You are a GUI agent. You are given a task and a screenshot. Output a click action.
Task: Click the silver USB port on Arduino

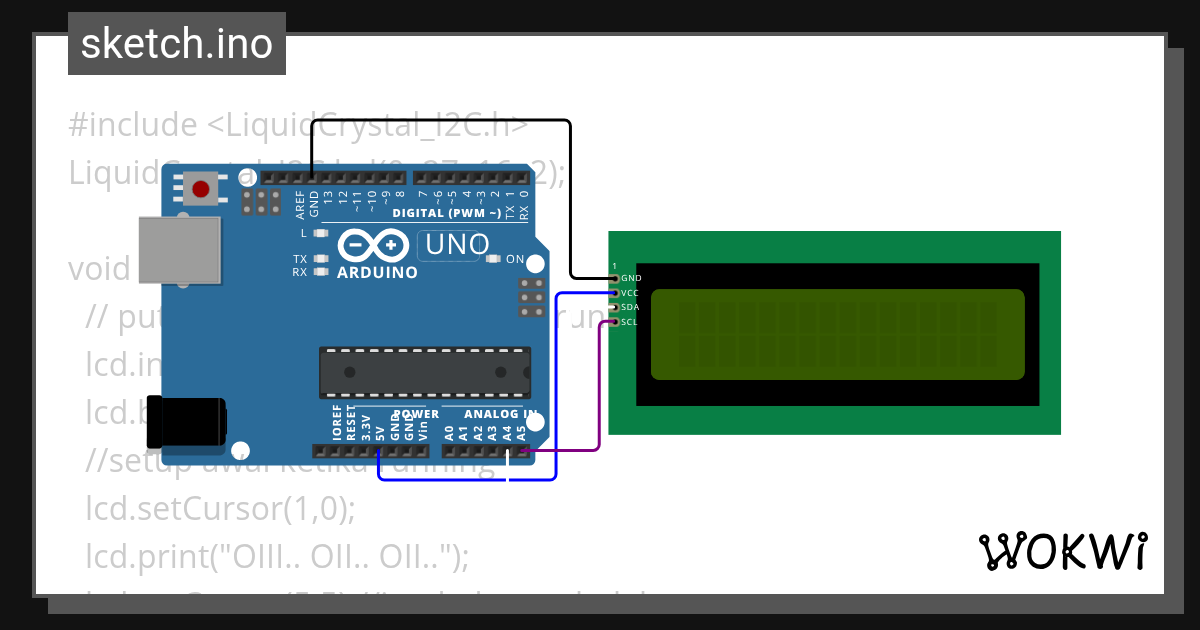[178, 250]
